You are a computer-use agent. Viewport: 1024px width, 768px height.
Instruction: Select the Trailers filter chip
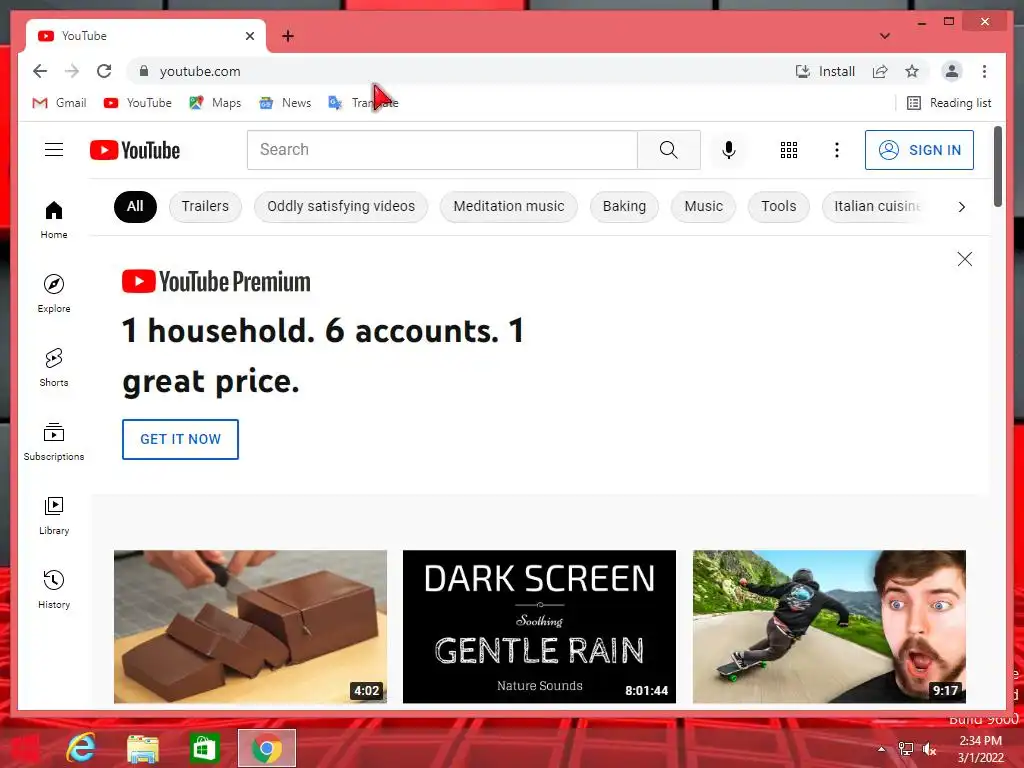(205, 206)
